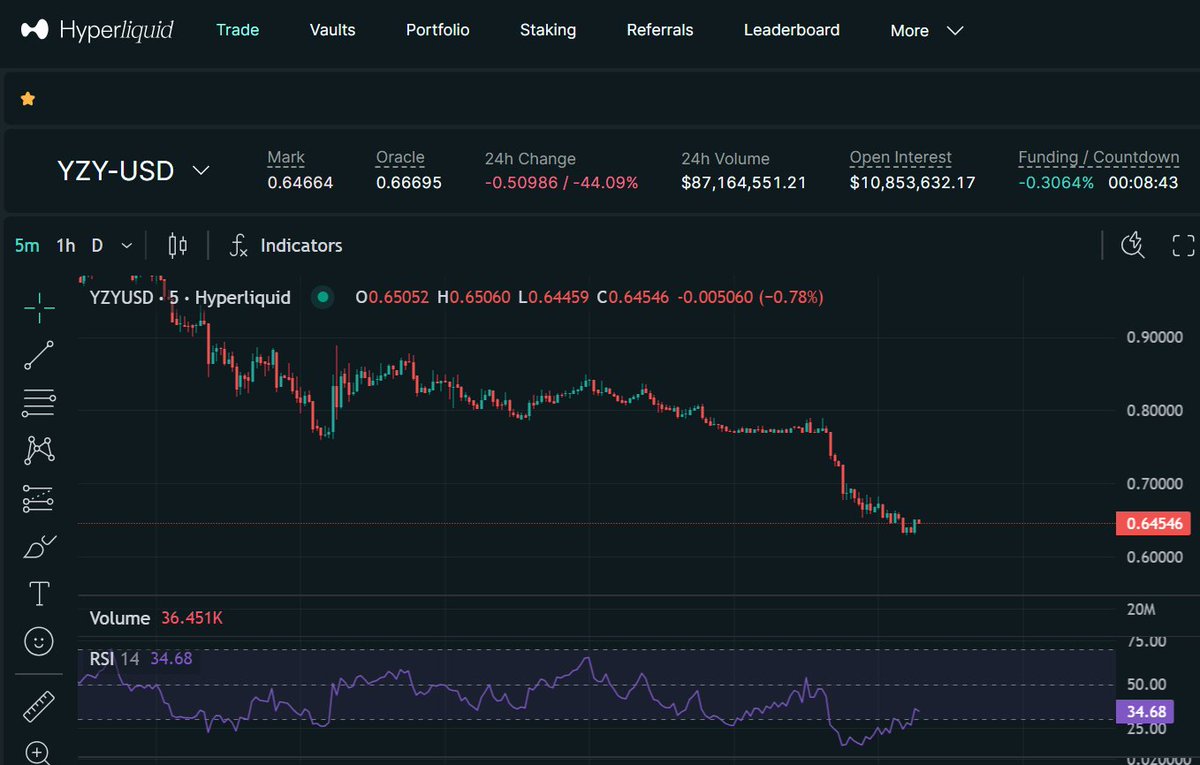The image size is (1200, 765).
Task: Click the alert clock icon
Action: pos(1133,245)
